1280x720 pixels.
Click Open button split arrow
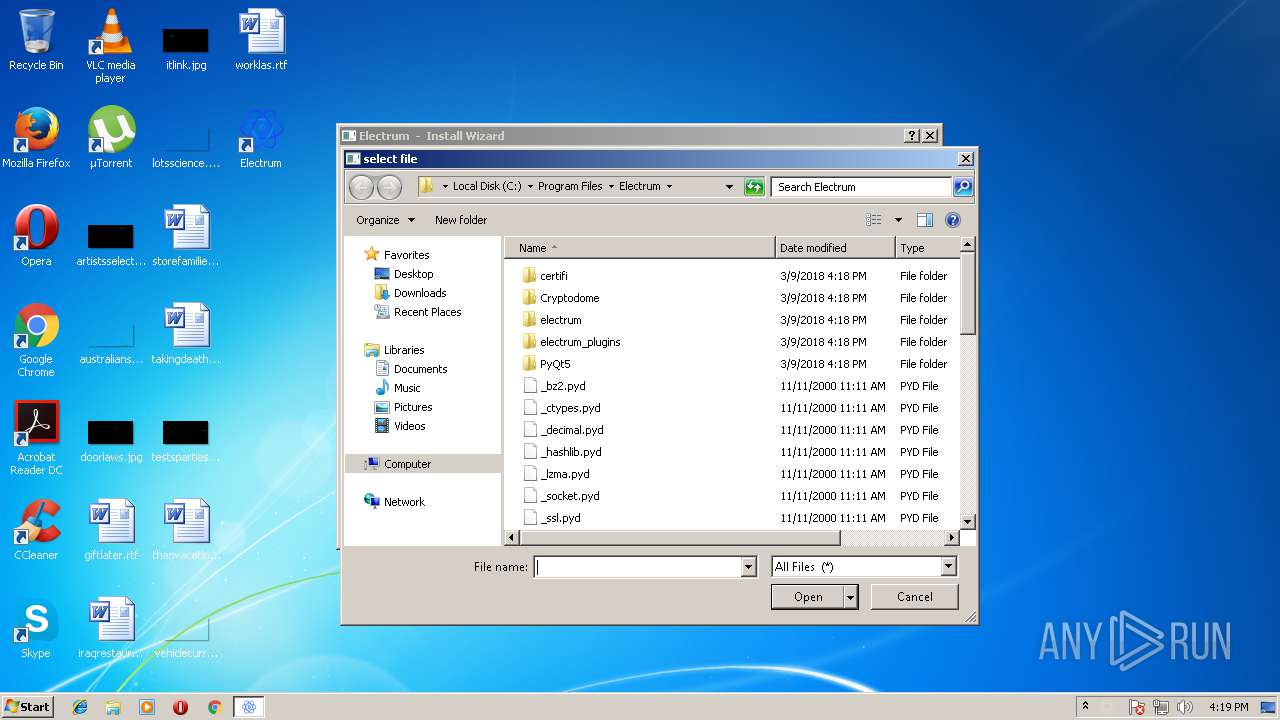click(x=851, y=597)
